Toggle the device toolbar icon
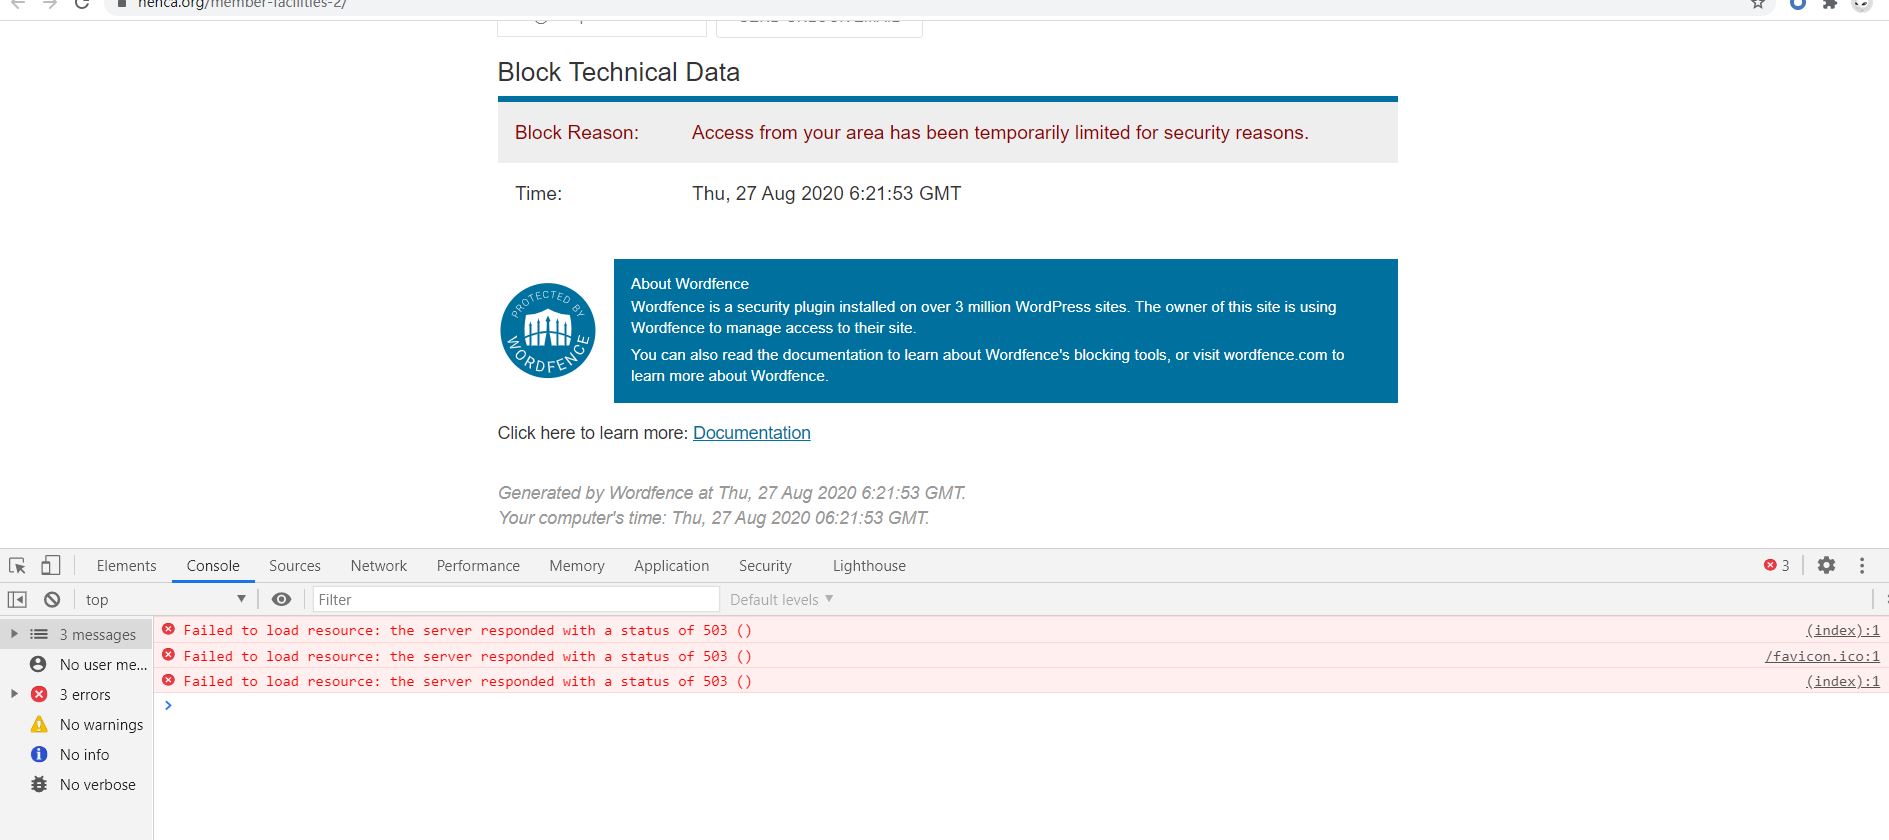Viewport: 1889px width, 840px height. coord(50,565)
